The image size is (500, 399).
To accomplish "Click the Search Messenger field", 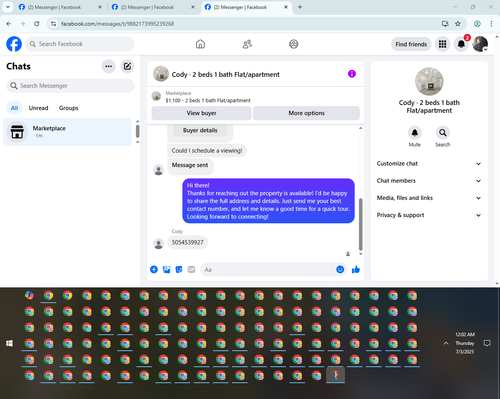I will click(x=70, y=86).
